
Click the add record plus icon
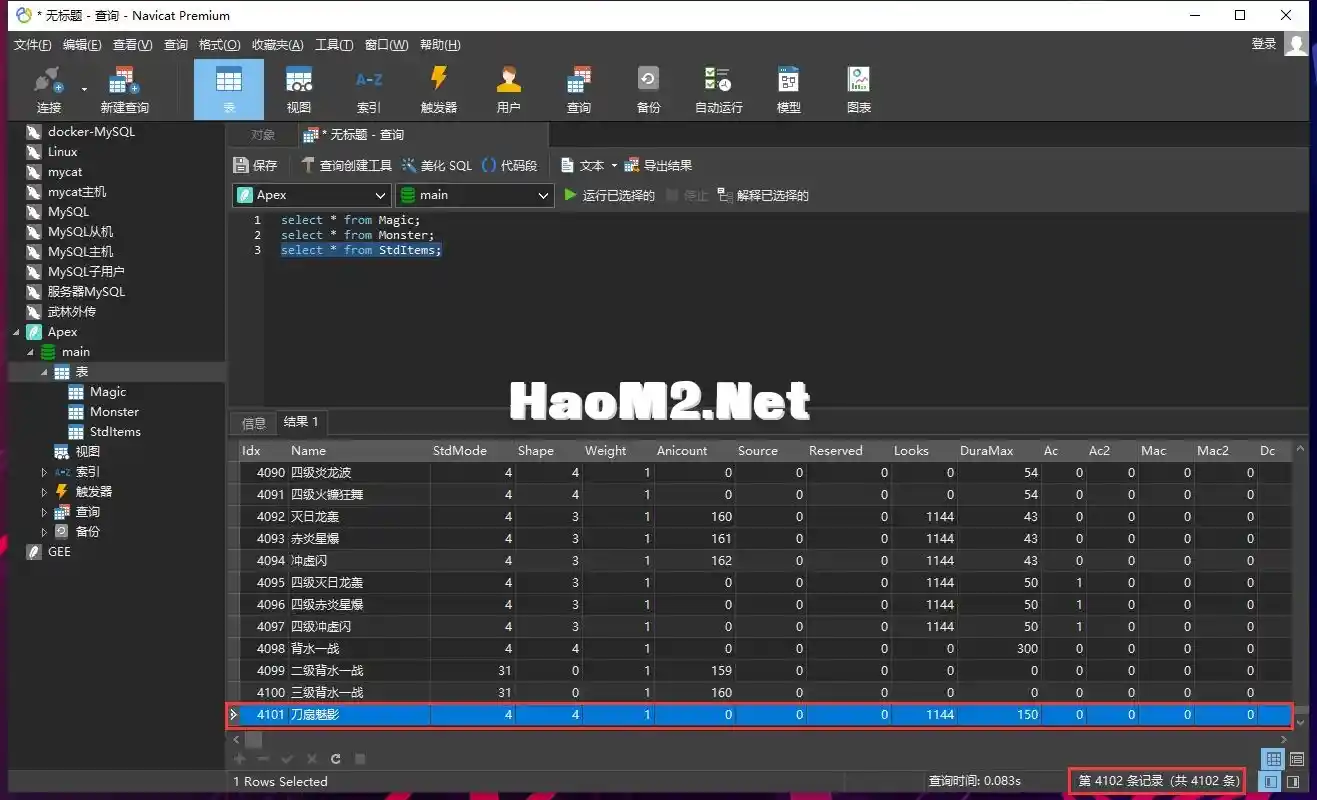click(x=240, y=759)
